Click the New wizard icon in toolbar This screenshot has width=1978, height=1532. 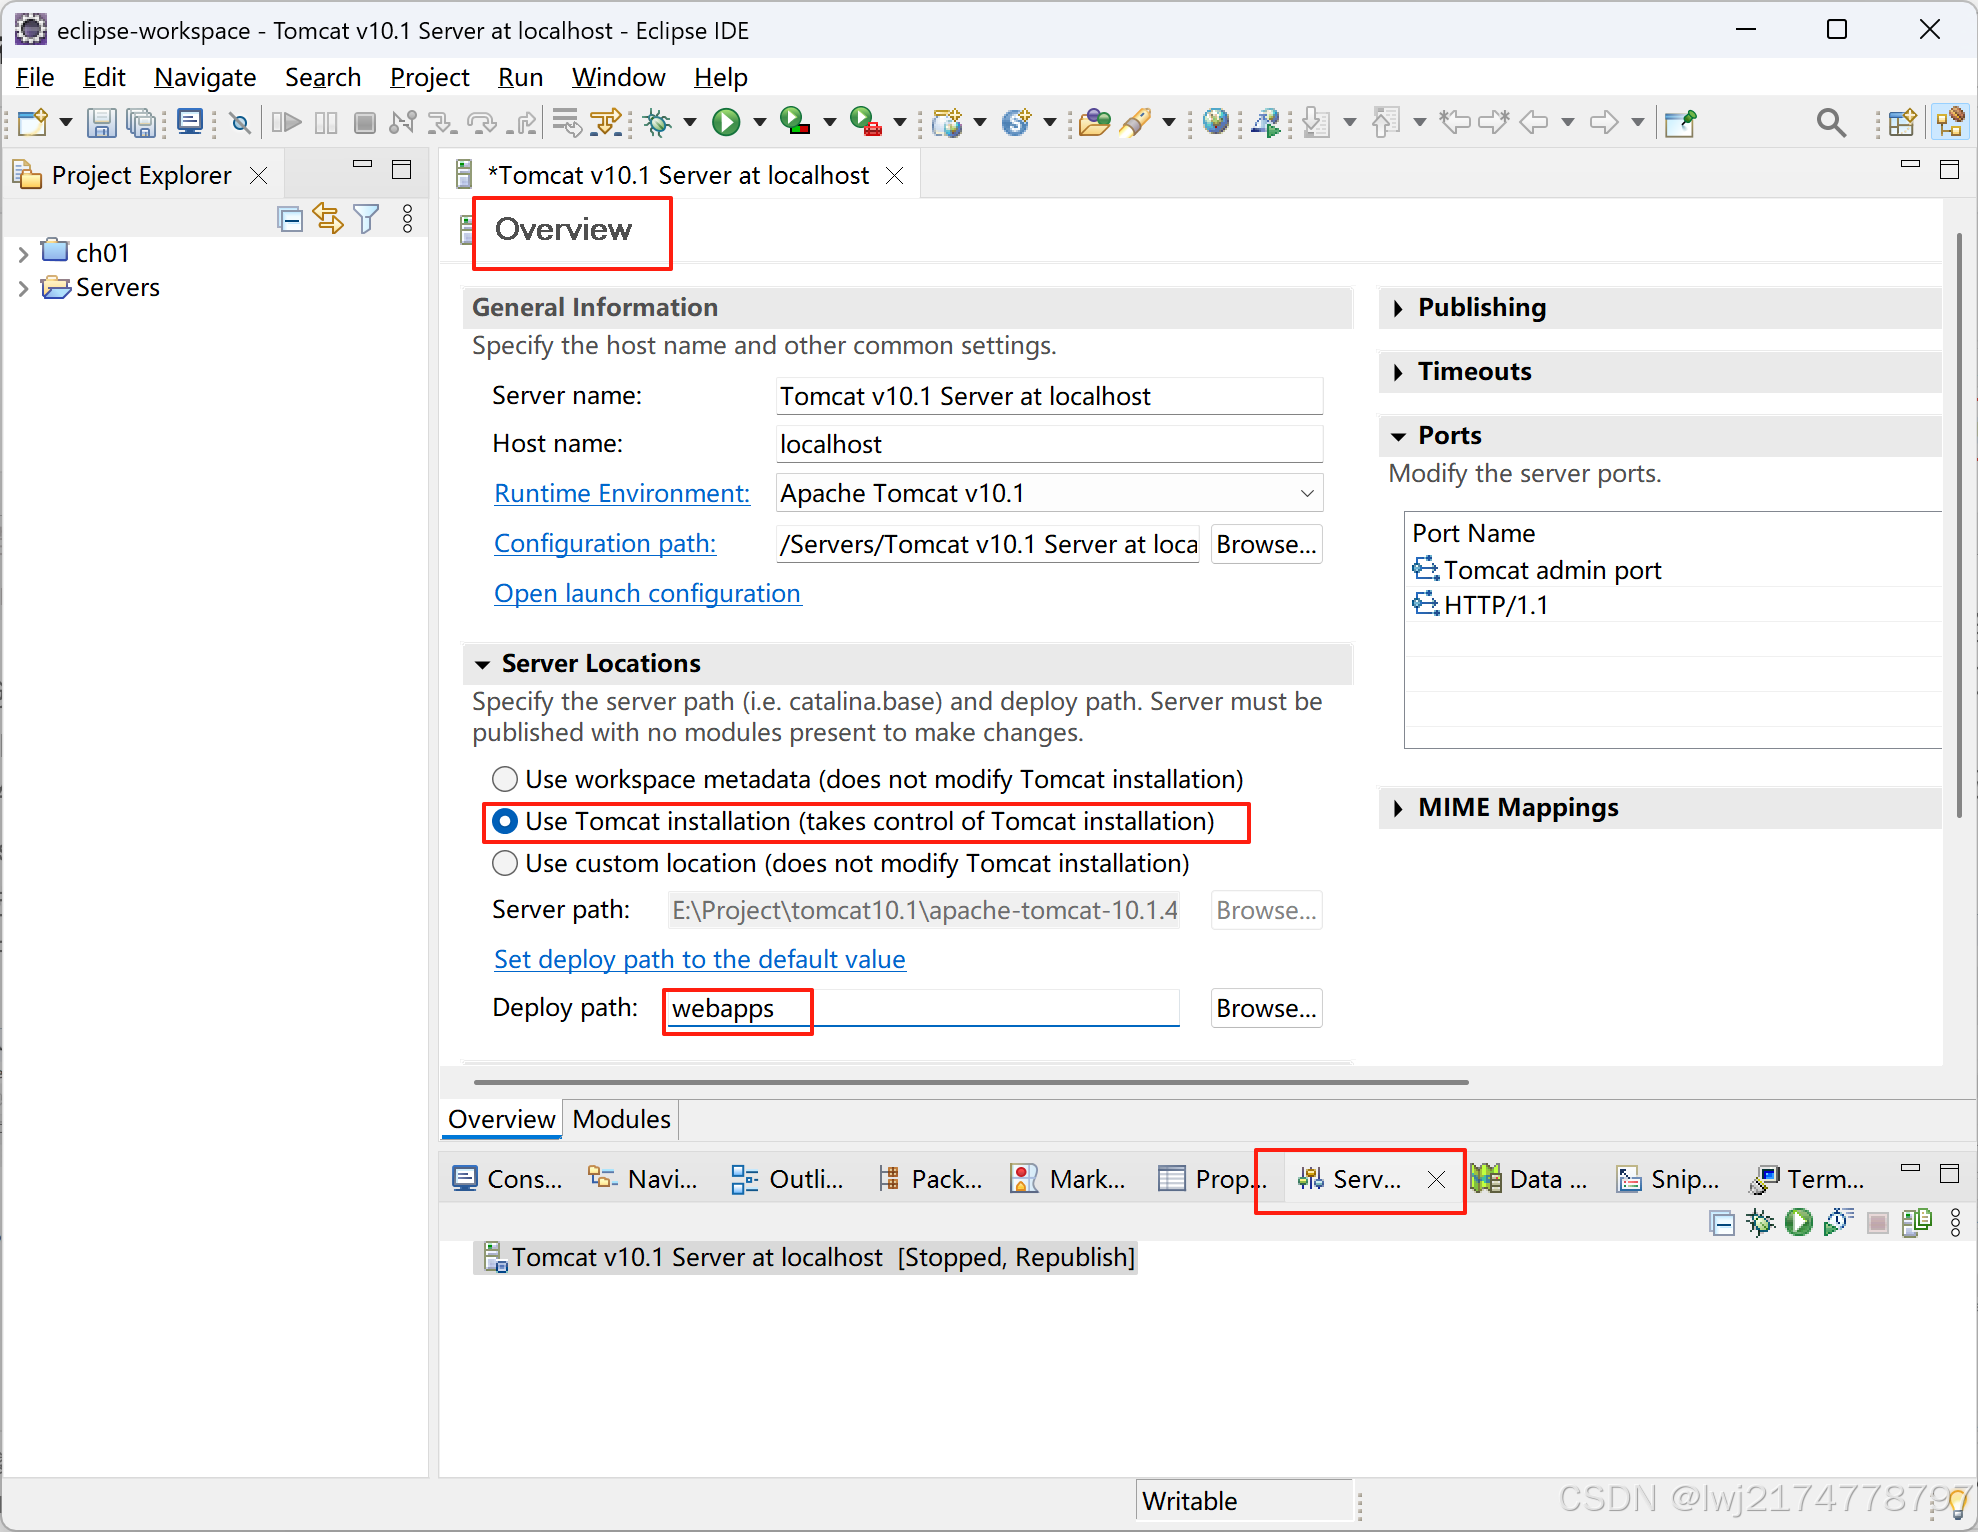[33, 122]
